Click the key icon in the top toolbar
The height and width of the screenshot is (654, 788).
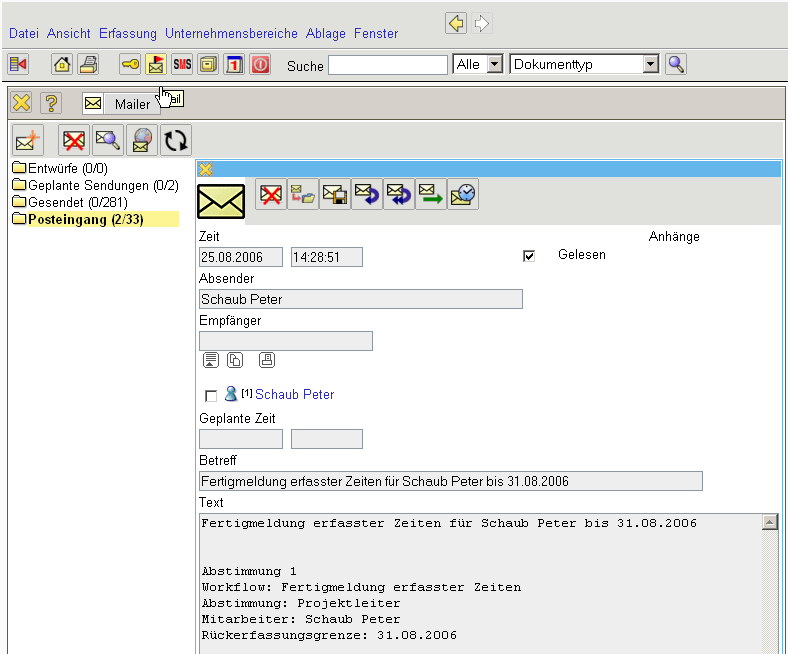[130, 65]
